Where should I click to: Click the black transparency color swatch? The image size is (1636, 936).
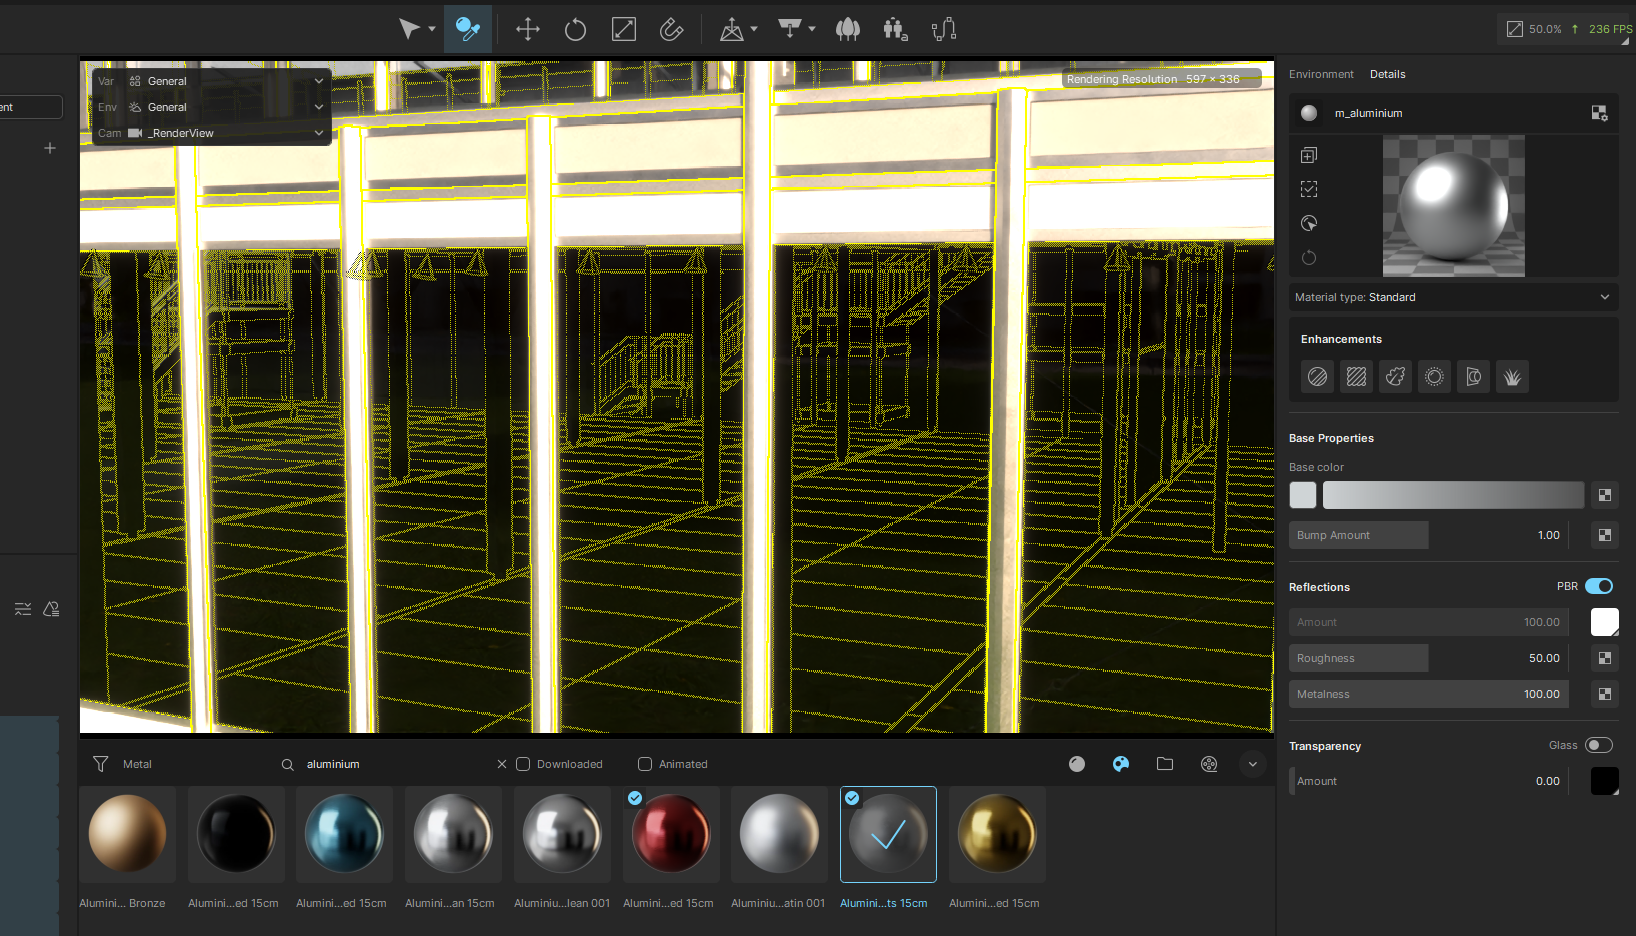tap(1605, 781)
